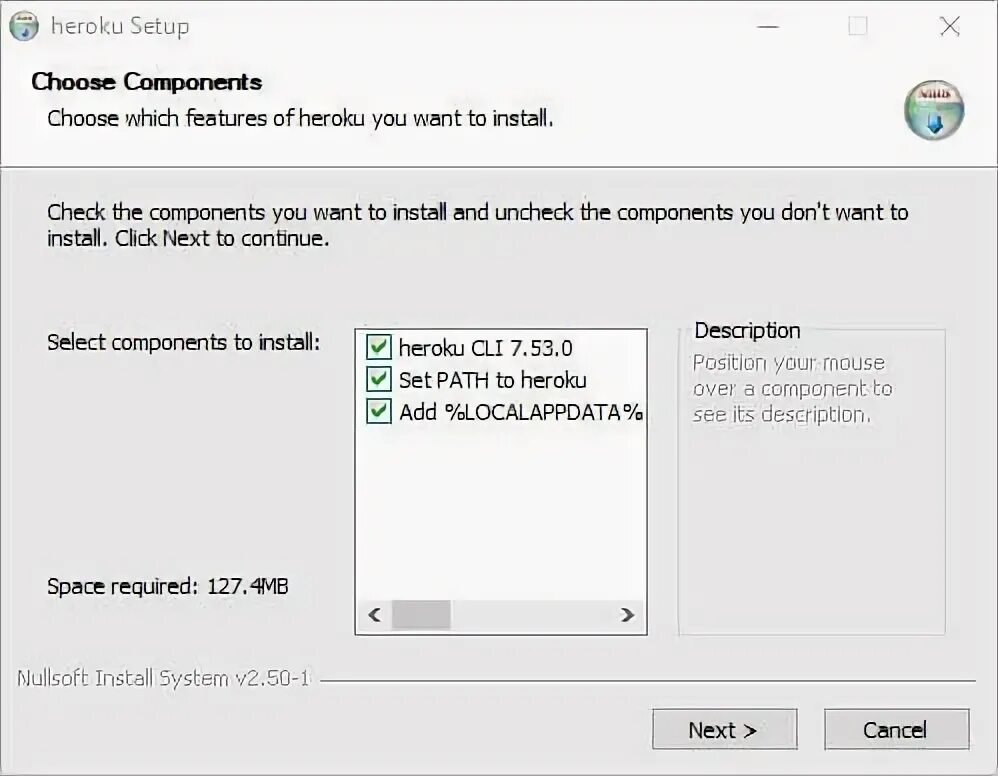Viewport: 998px width, 776px height.
Task: Select the Add %LOCALAPPDATA% component label
Action: (x=520, y=412)
